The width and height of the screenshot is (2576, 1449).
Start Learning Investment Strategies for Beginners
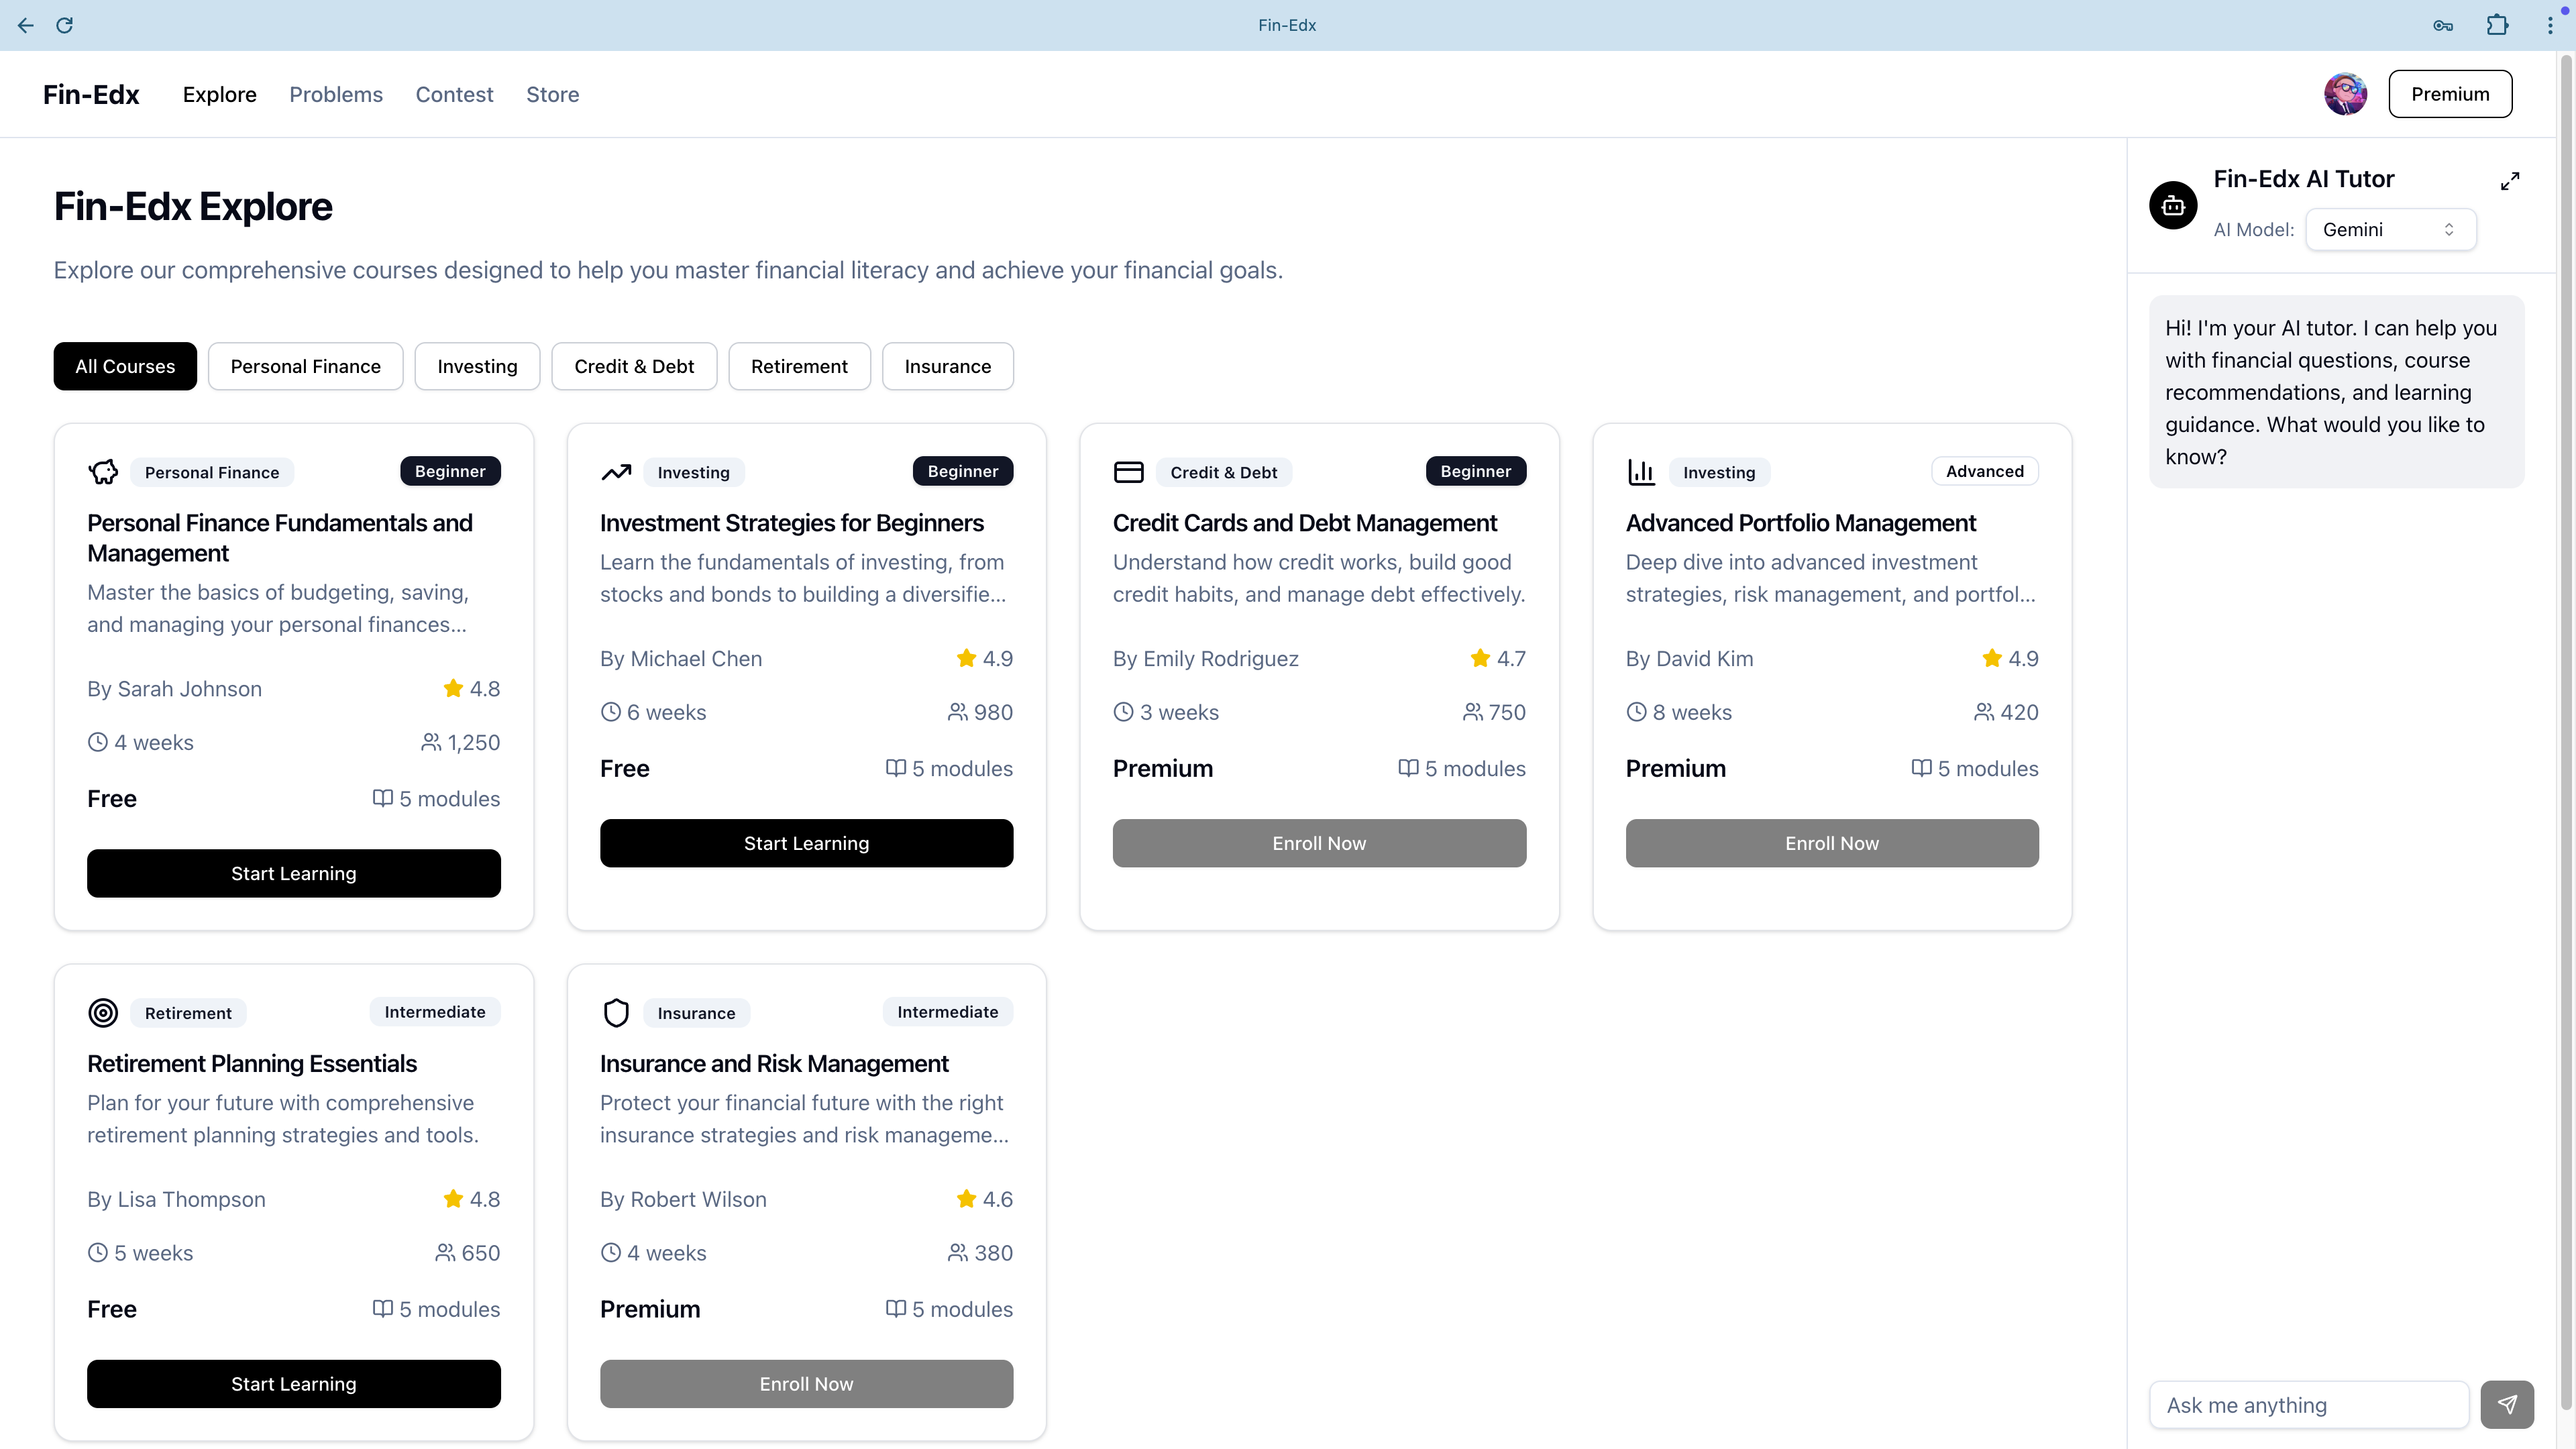pos(806,843)
